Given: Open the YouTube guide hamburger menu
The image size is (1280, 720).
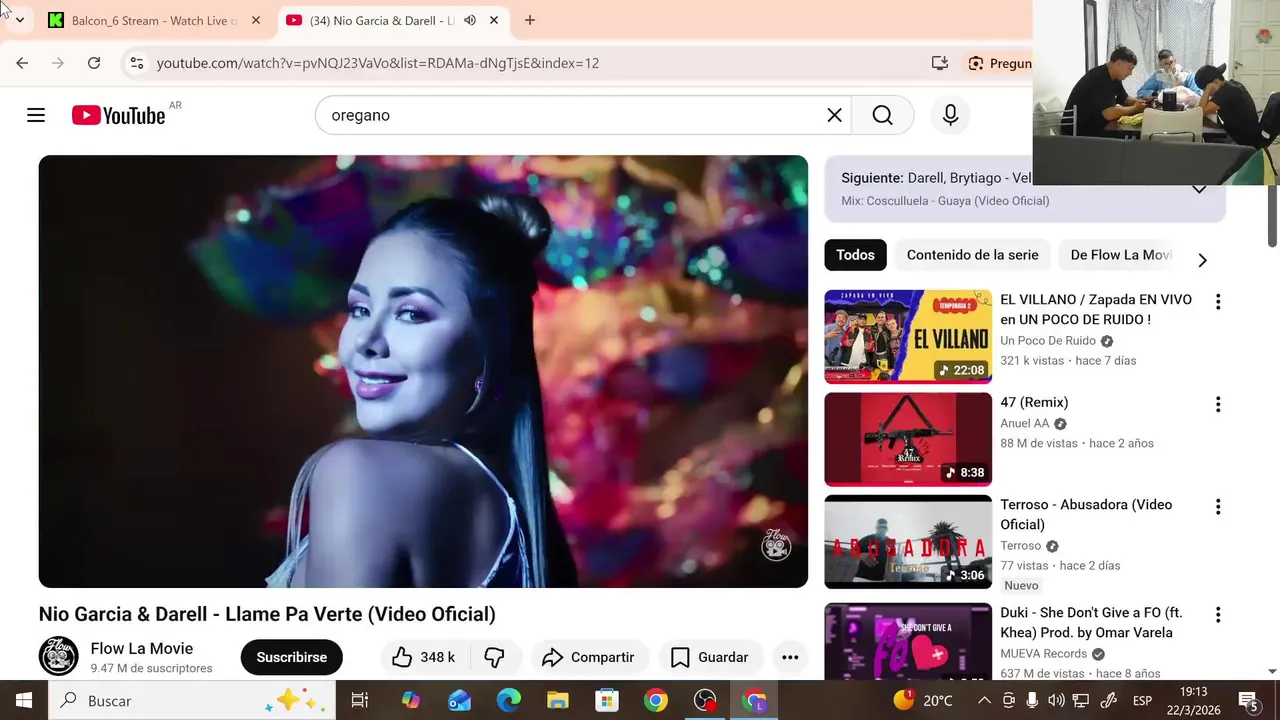Looking at the screenshot, I should [x=36, y=115].
